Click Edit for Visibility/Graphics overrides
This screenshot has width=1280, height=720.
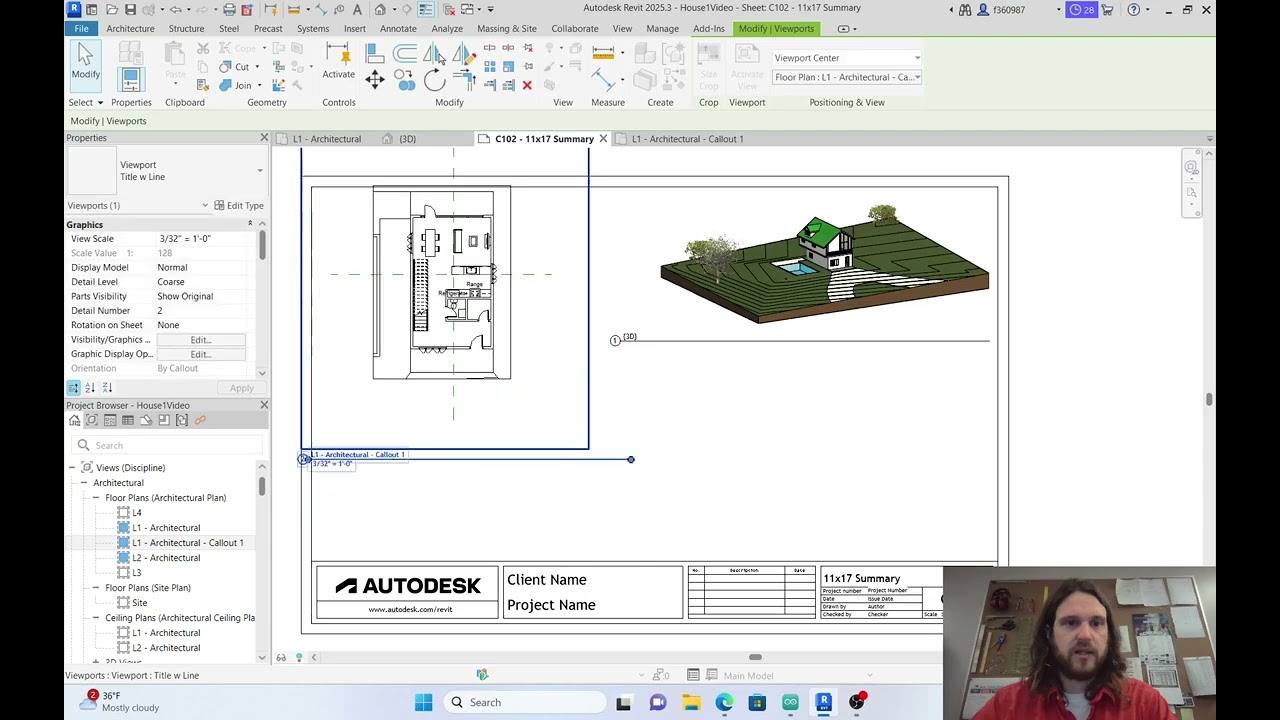200,340
